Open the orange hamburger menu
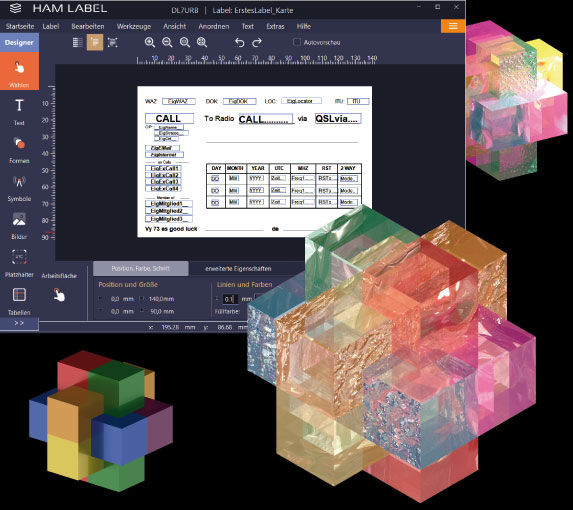Viewport: 573px width, 510px height. click(453, 26)
